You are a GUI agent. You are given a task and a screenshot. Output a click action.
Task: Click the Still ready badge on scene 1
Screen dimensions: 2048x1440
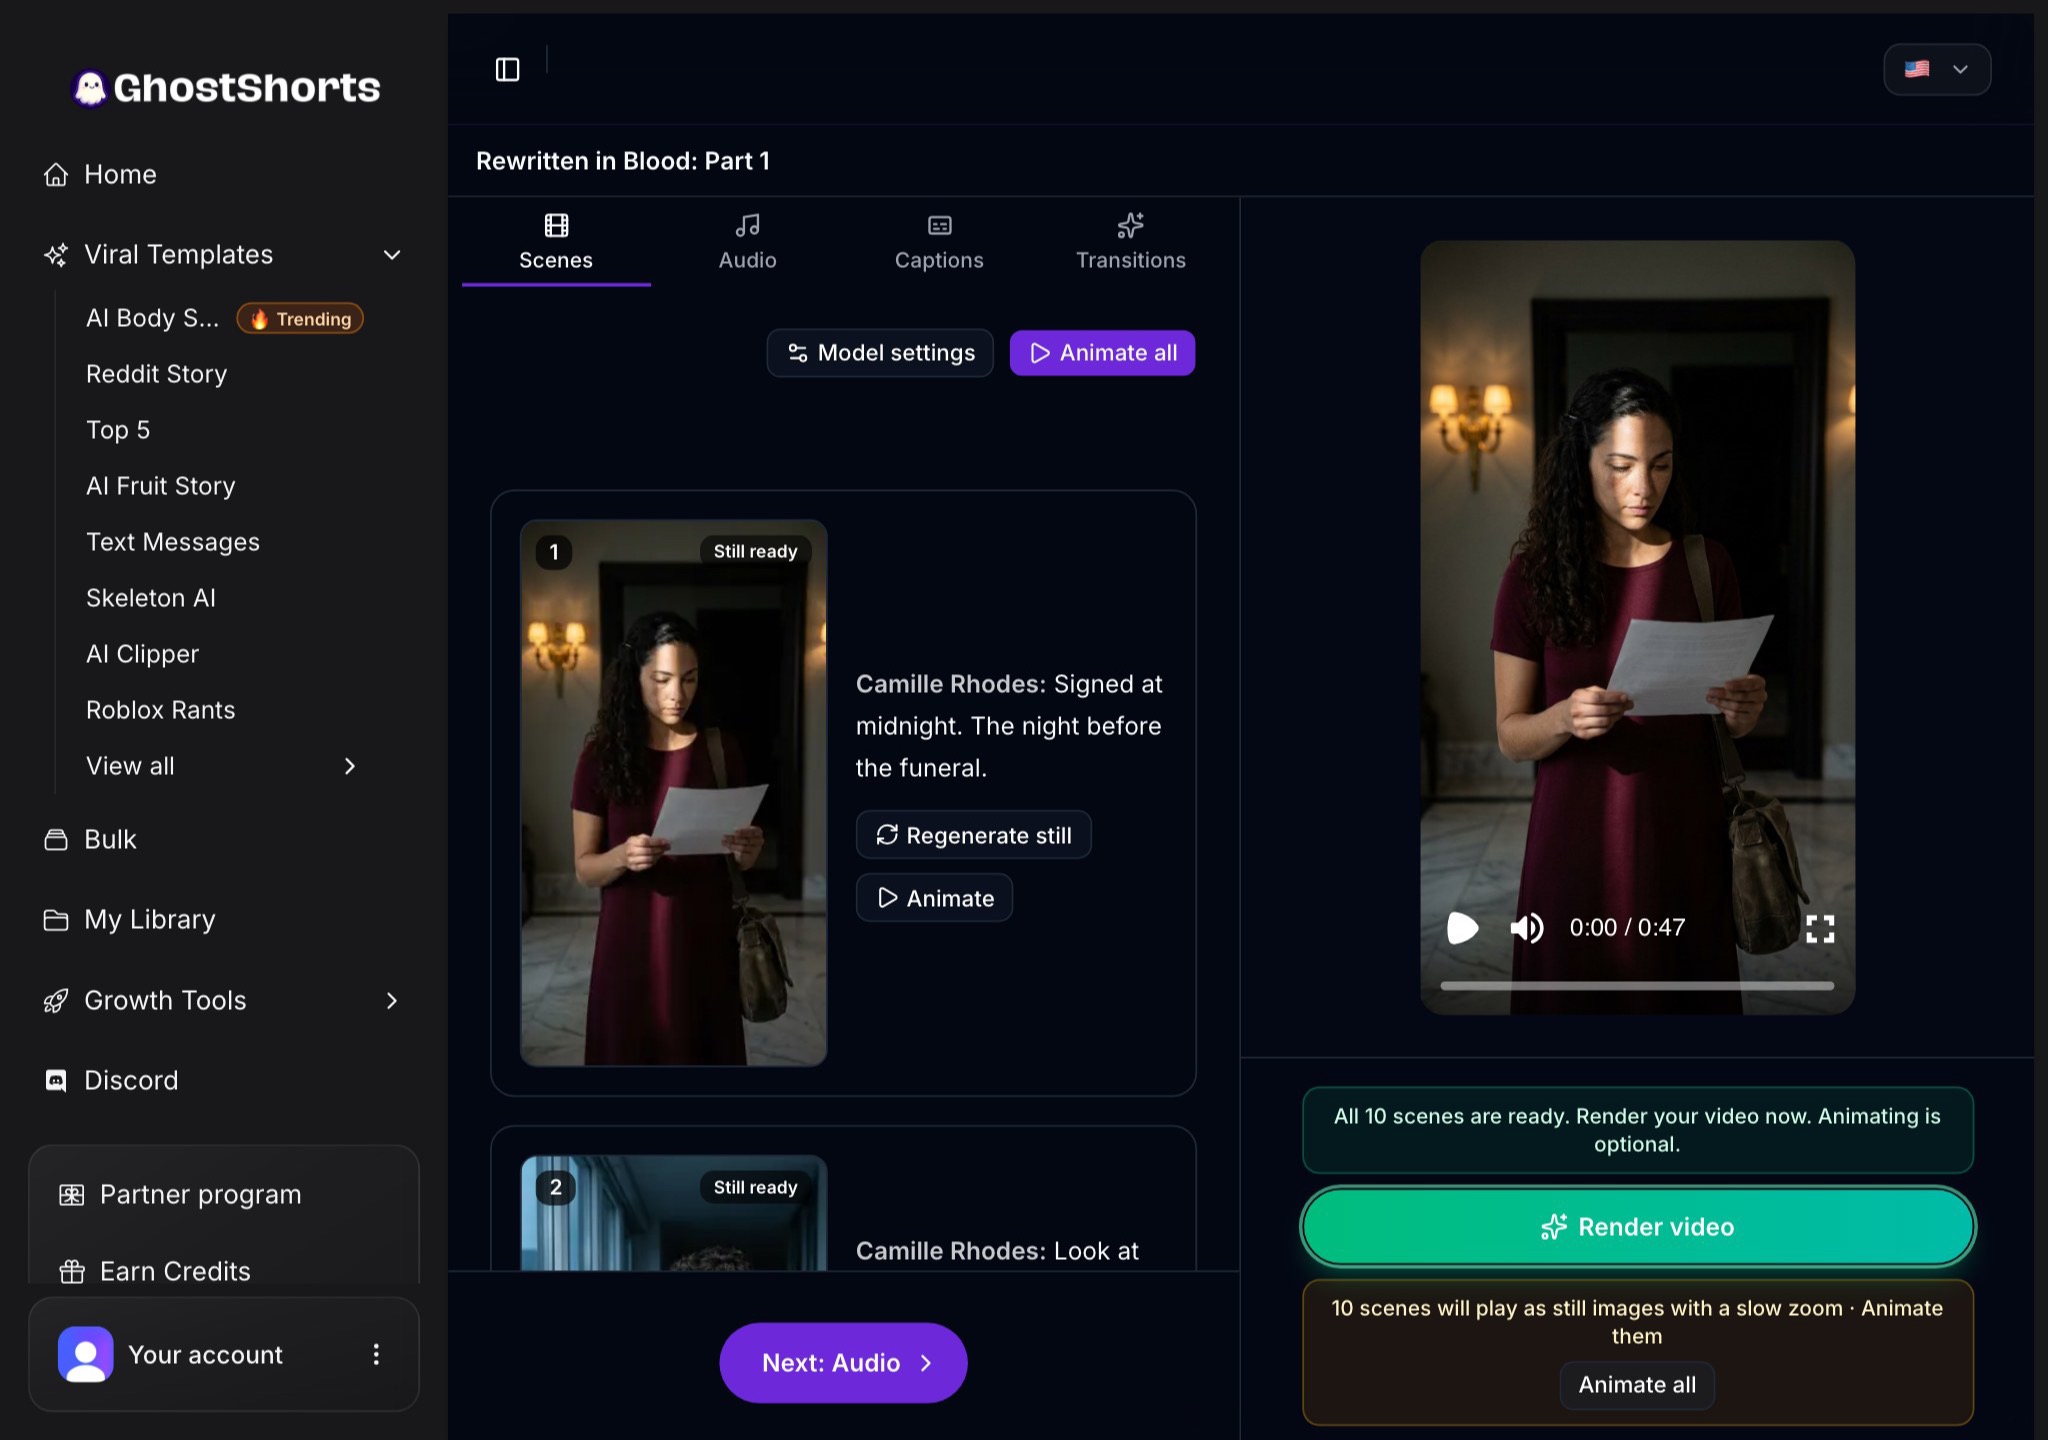755,551
